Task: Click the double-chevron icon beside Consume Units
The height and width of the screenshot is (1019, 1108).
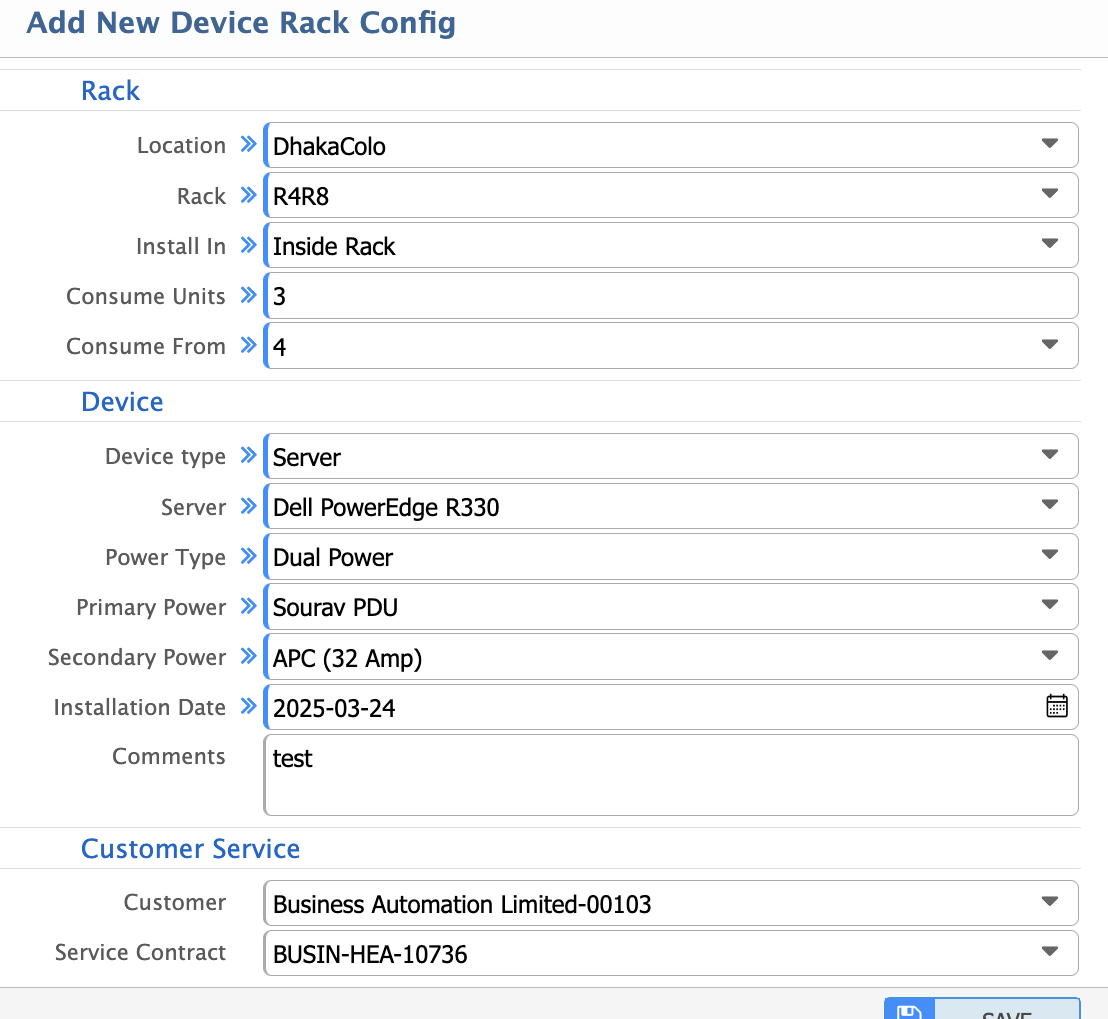Action: pyautogui.click(x=246, y=296)
